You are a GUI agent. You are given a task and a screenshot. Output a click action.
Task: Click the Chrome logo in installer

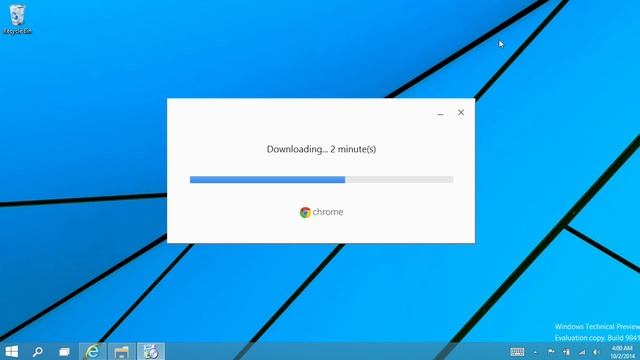click(x=305, y=212)
